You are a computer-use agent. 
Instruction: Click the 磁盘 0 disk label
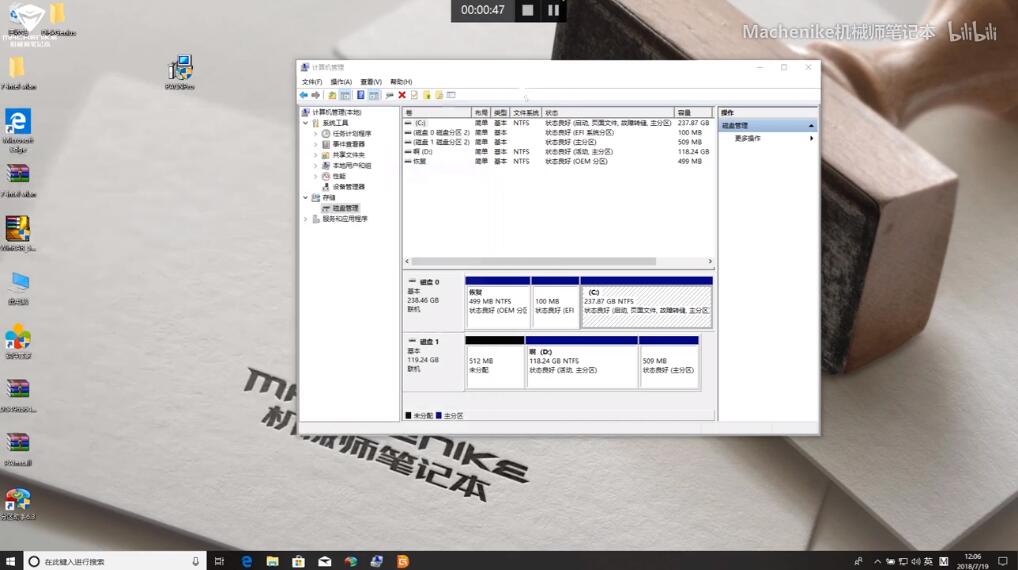429,282
